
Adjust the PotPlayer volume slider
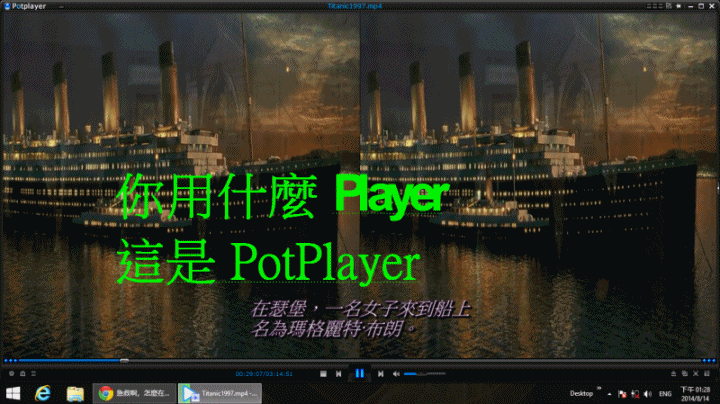pyautogui.click(x=425, y=374)
